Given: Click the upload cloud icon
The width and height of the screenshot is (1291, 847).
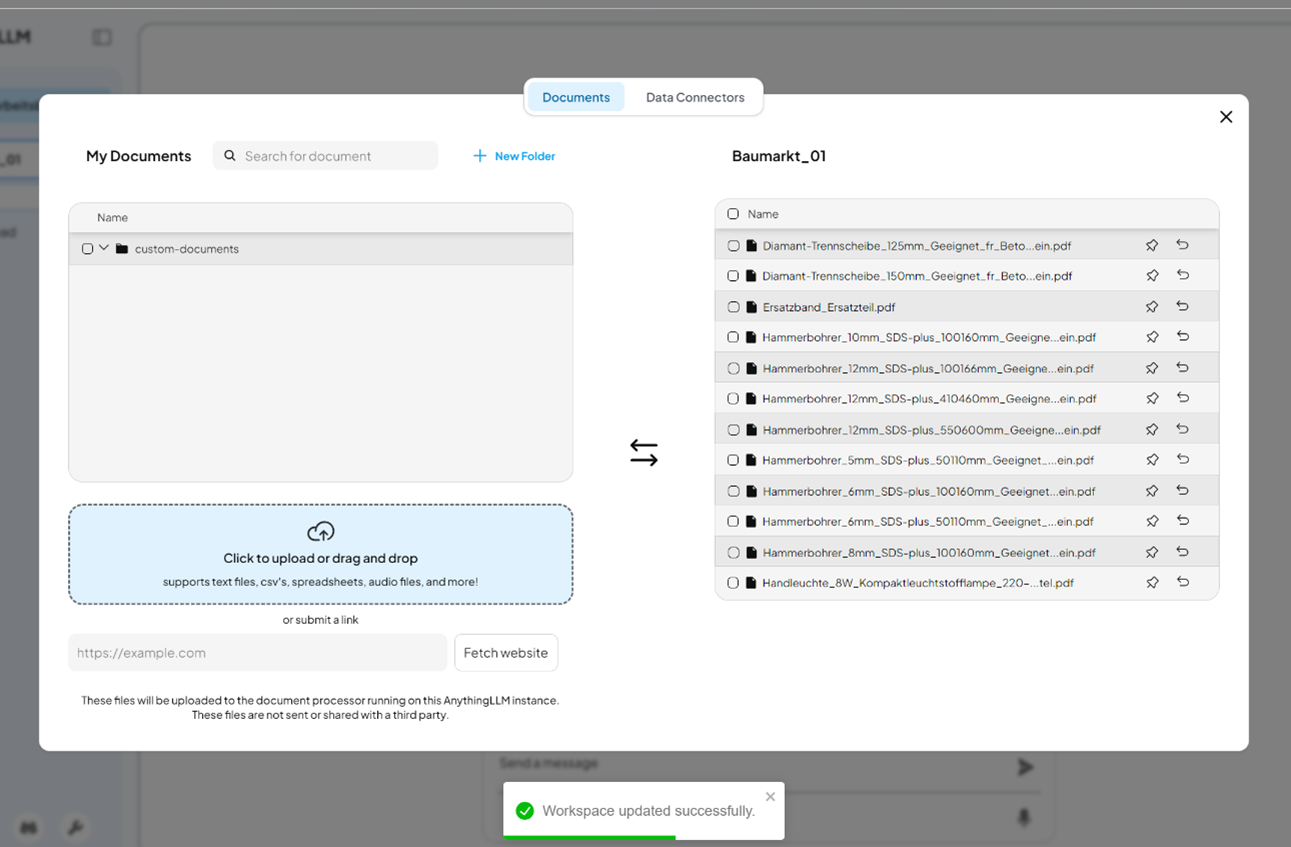Looking at the screenshot, I should click(x=320, y=531).
